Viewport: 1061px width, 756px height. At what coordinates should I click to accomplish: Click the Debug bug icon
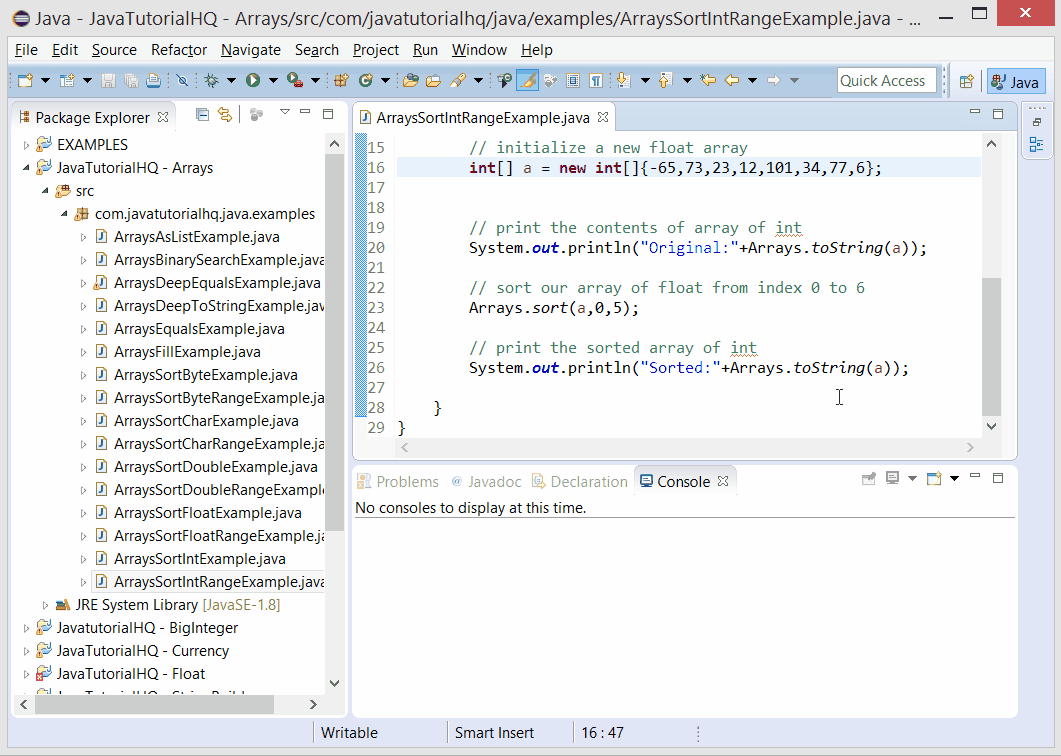coord(212,81)
